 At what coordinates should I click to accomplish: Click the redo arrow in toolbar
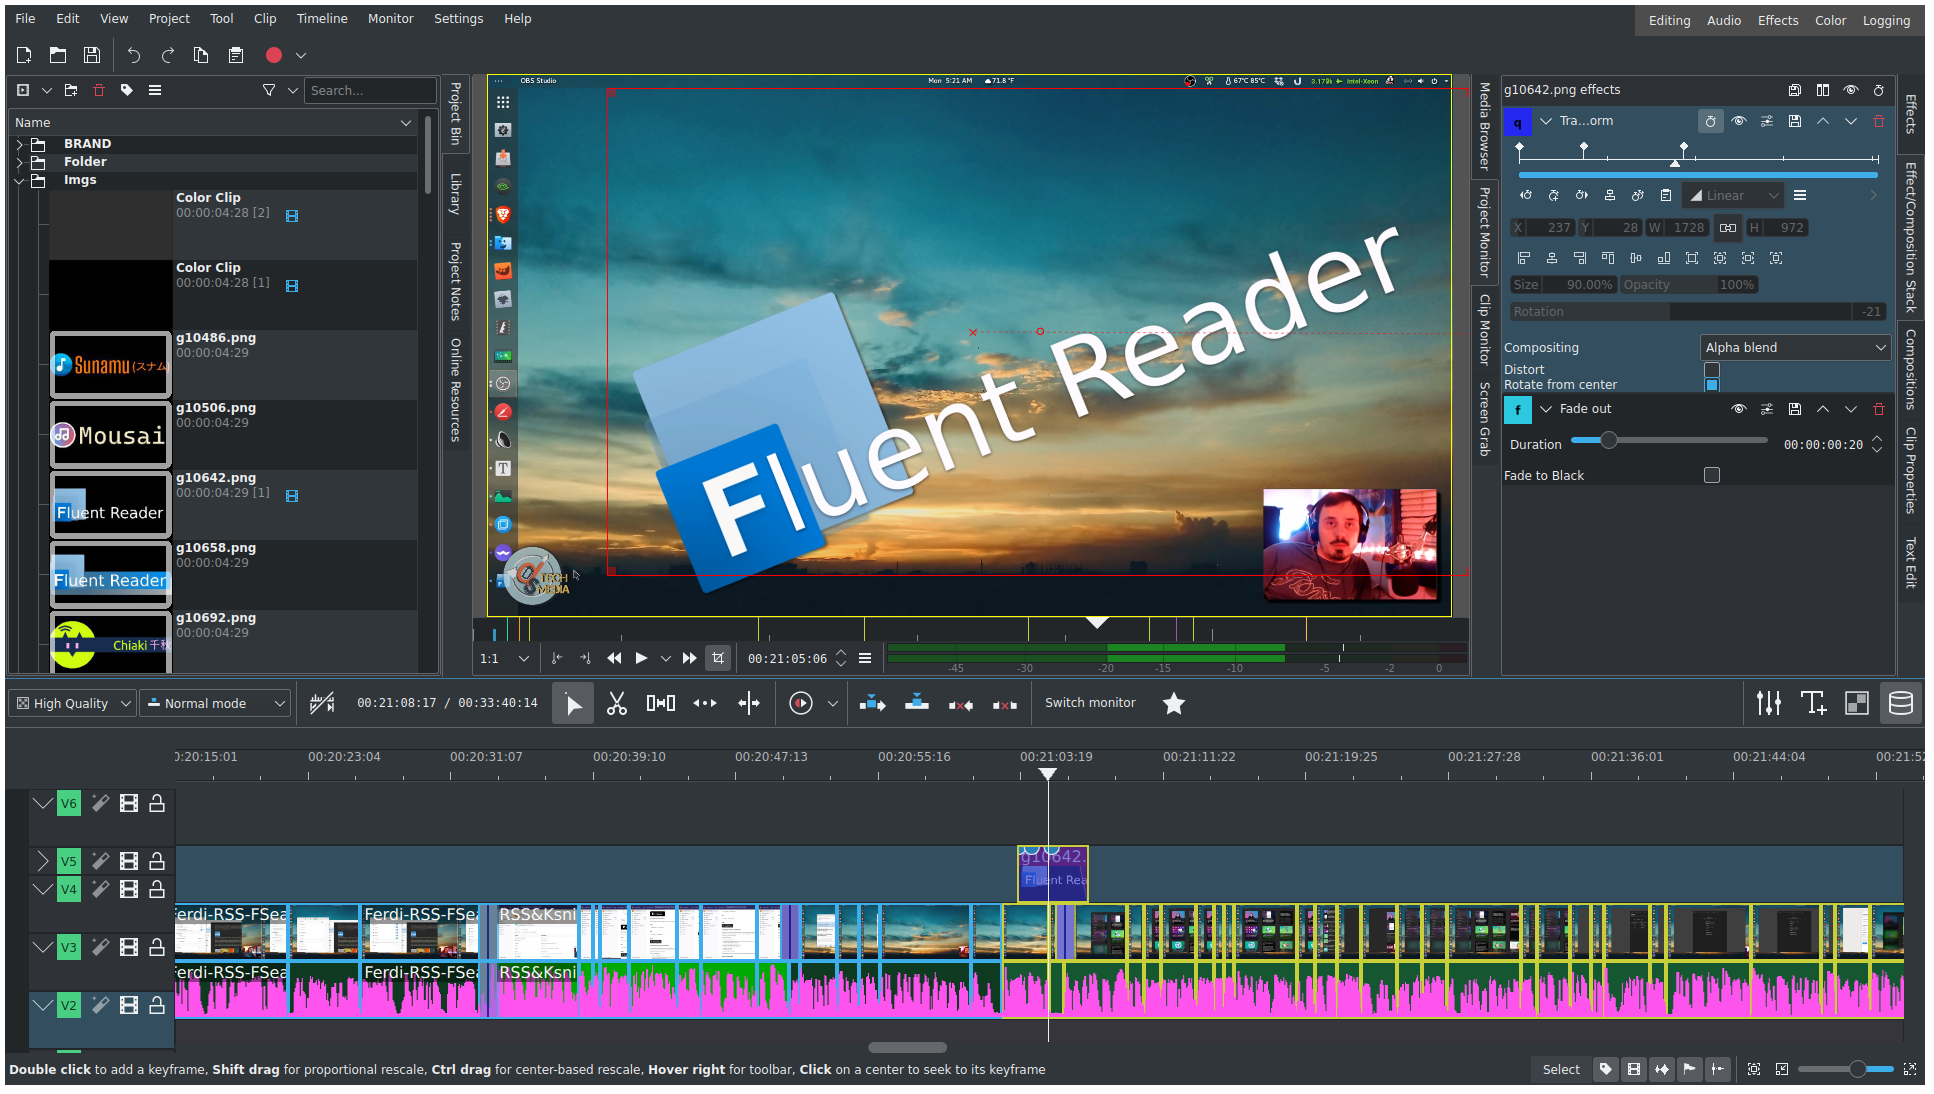pos(168,56)
